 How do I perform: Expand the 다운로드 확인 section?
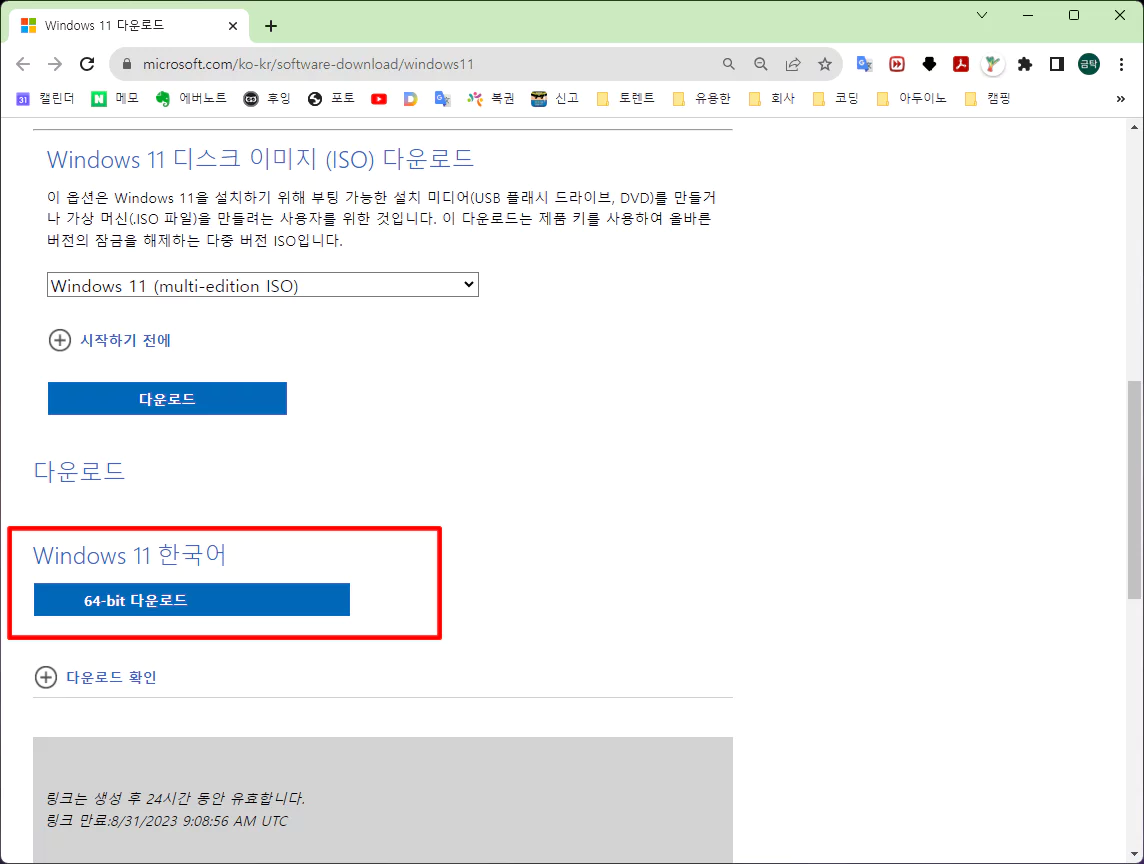tap(96, 677)
